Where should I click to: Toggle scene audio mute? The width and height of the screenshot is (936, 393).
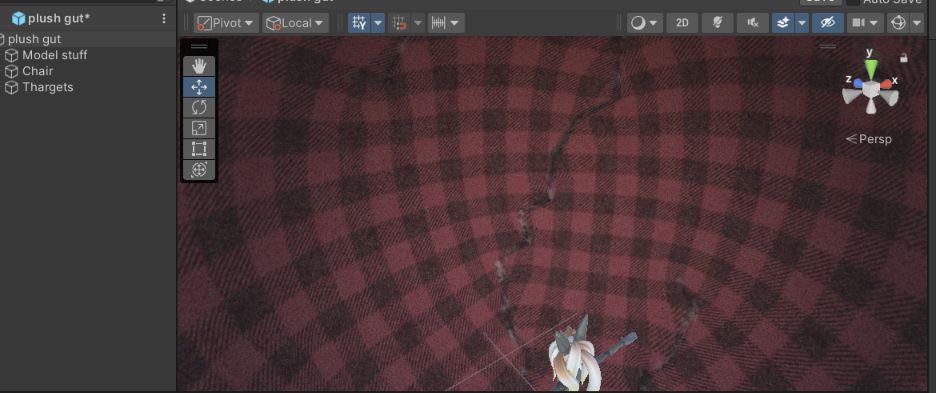[x=752, y=23]
